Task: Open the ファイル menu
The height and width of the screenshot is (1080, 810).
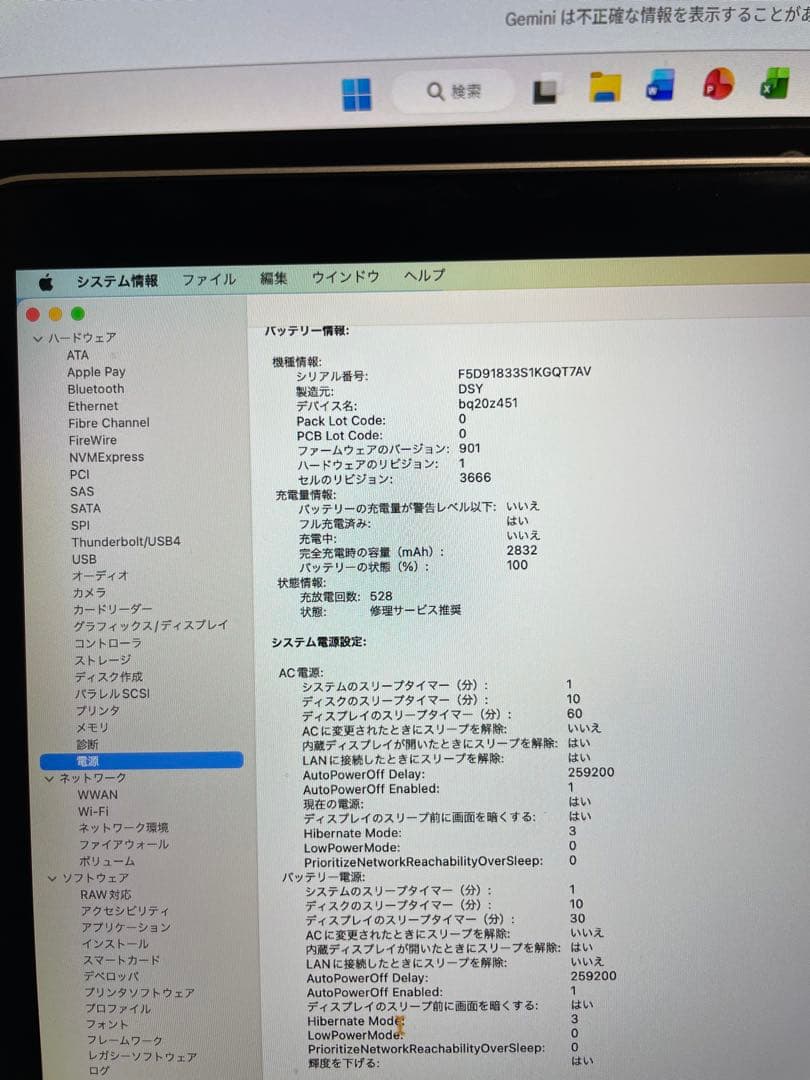Action: point(209,279)
